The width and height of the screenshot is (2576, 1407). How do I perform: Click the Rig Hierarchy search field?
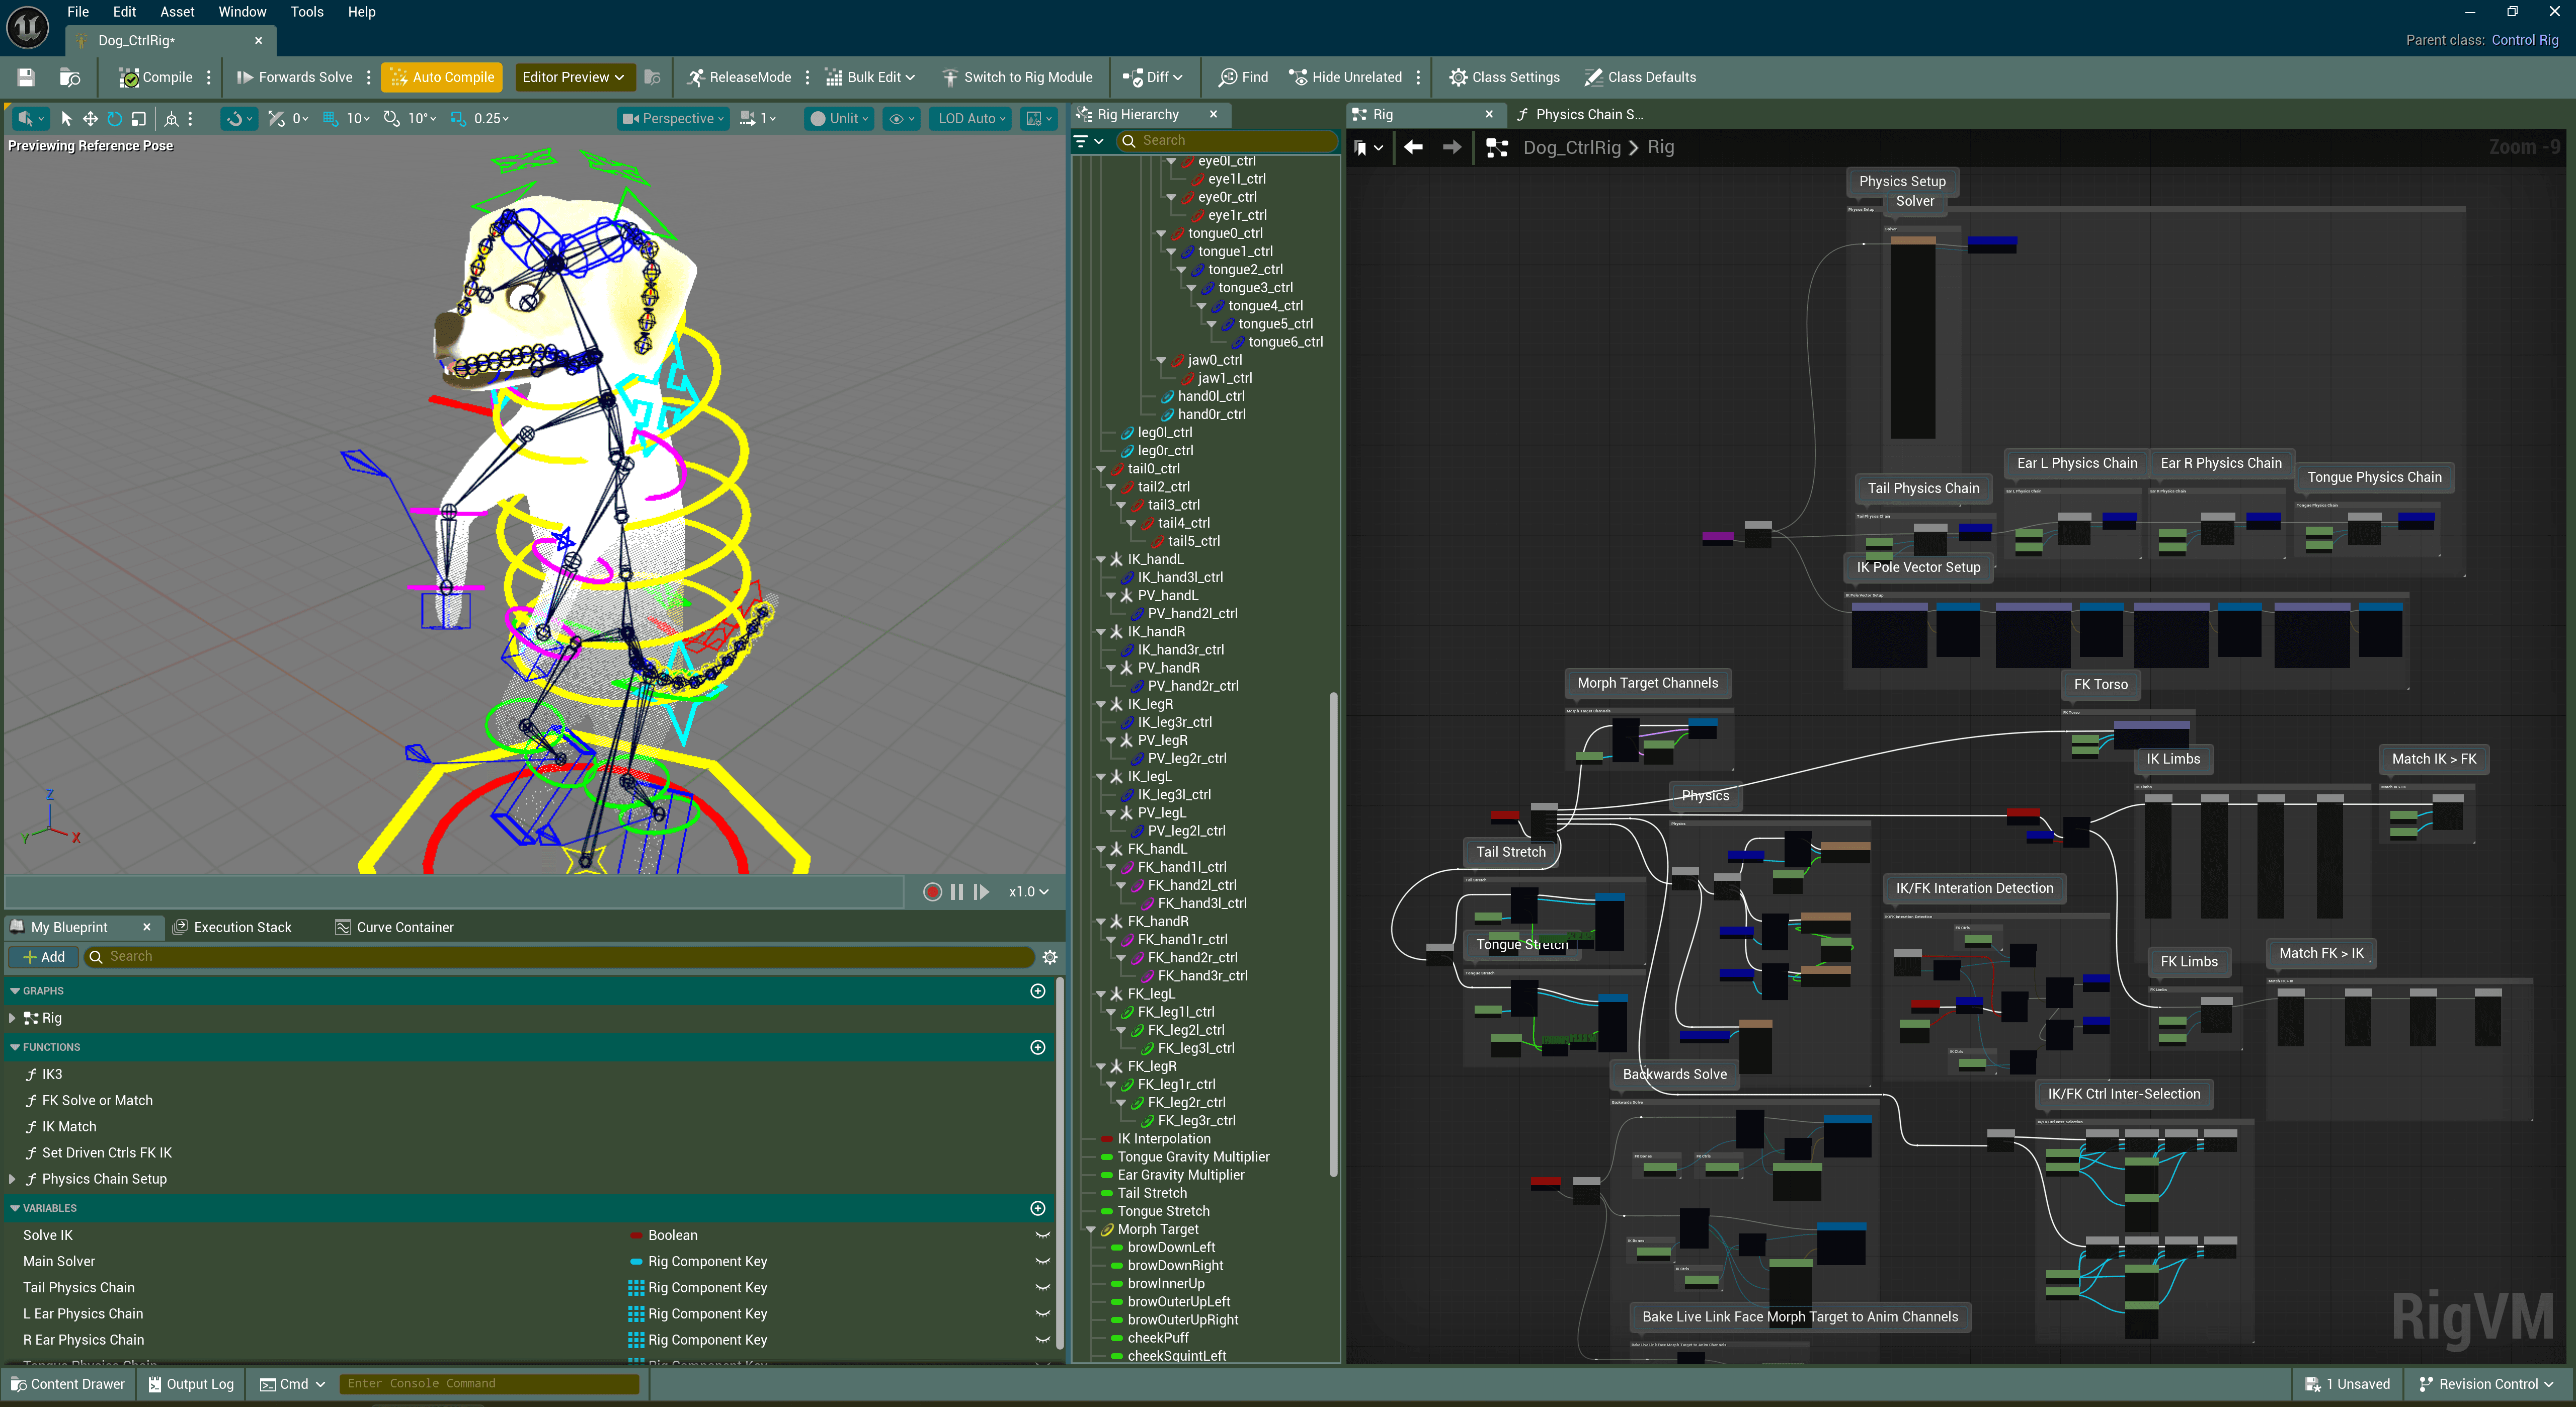coord(1230,141)
